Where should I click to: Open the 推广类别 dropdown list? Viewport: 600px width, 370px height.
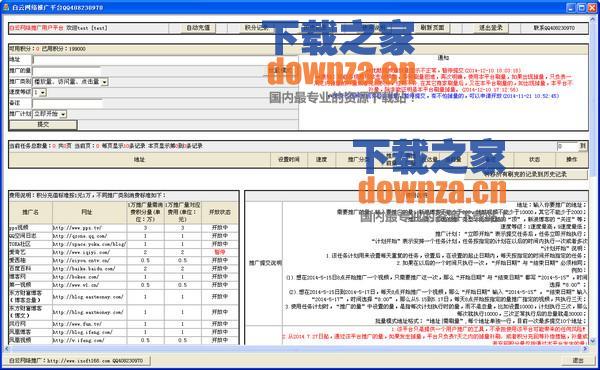(104, 82)
